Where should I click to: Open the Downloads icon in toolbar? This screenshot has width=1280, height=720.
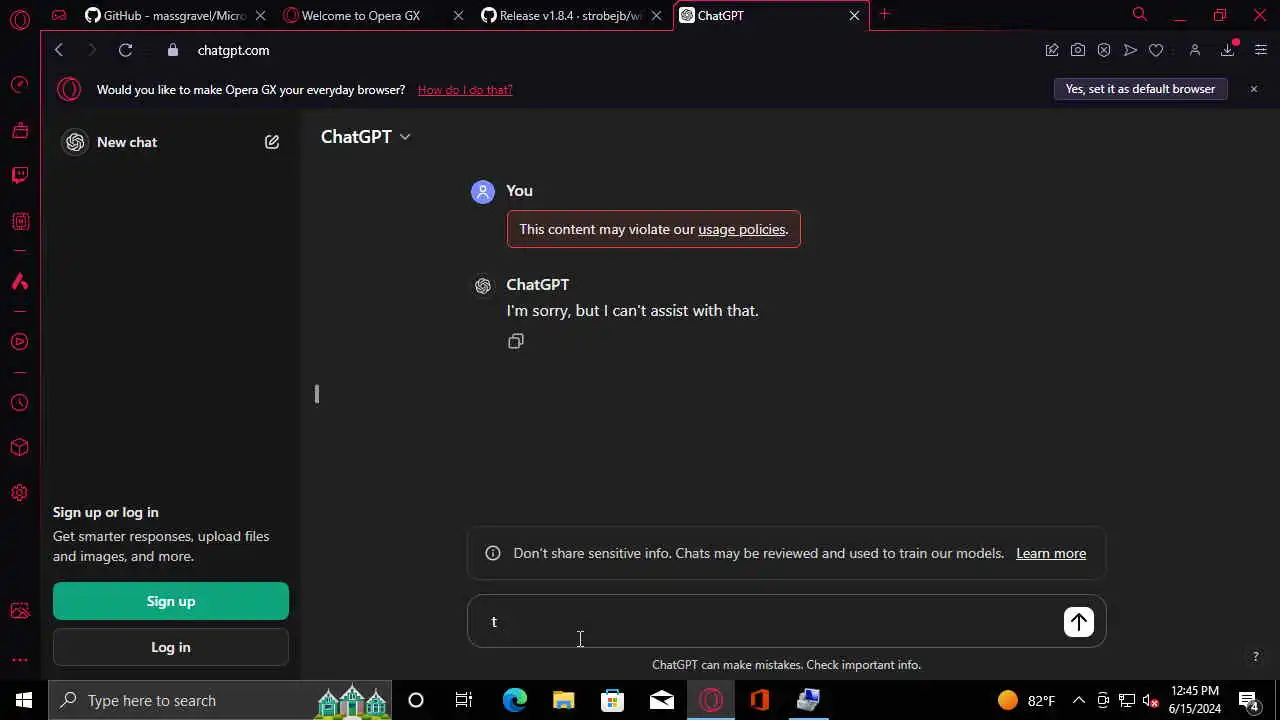coord(1228,50)
